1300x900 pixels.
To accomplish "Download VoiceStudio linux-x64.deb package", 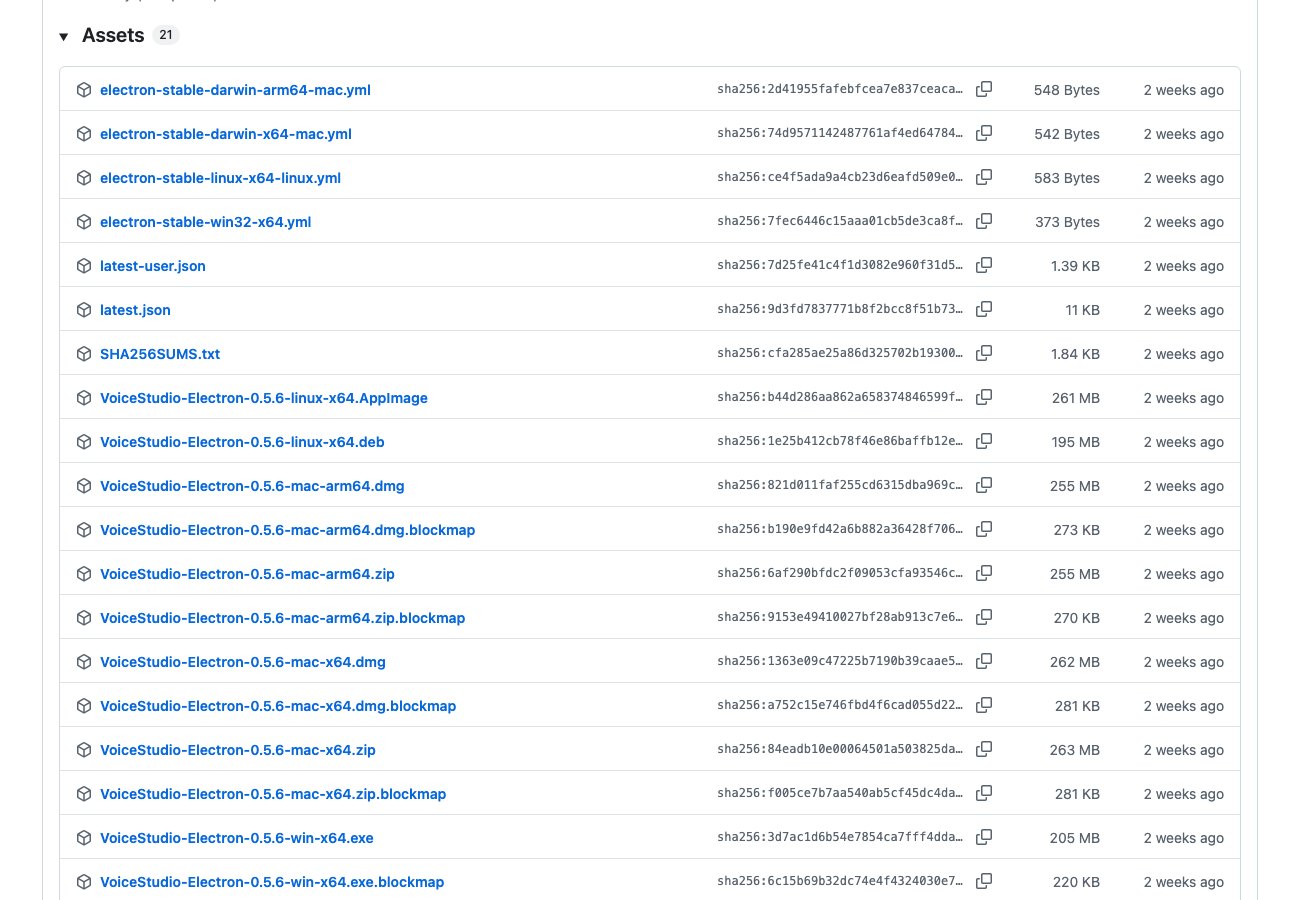I will point(242,442).
